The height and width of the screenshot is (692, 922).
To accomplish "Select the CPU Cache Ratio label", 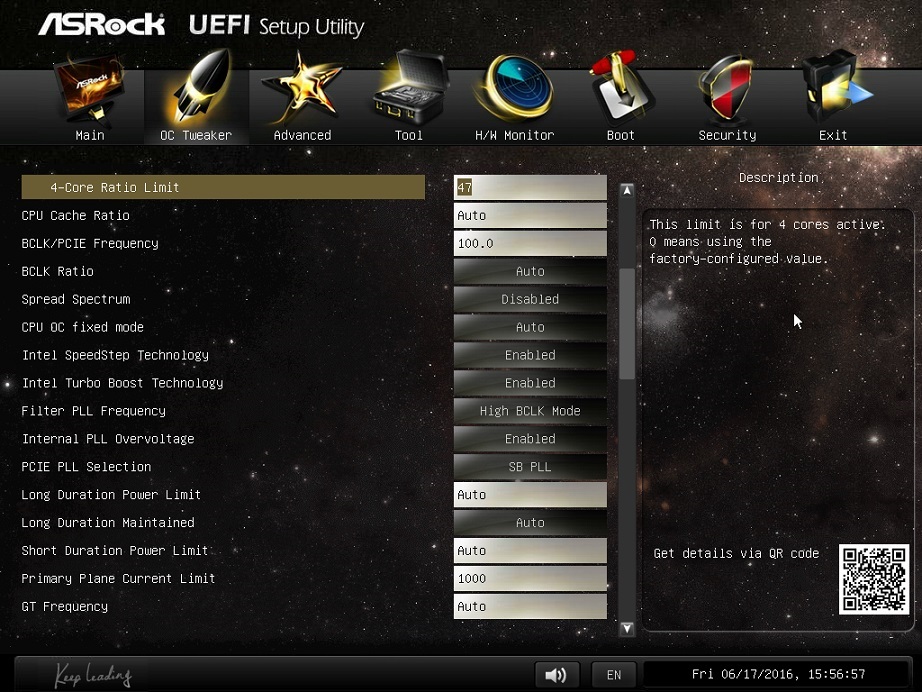I will [75, 216].
